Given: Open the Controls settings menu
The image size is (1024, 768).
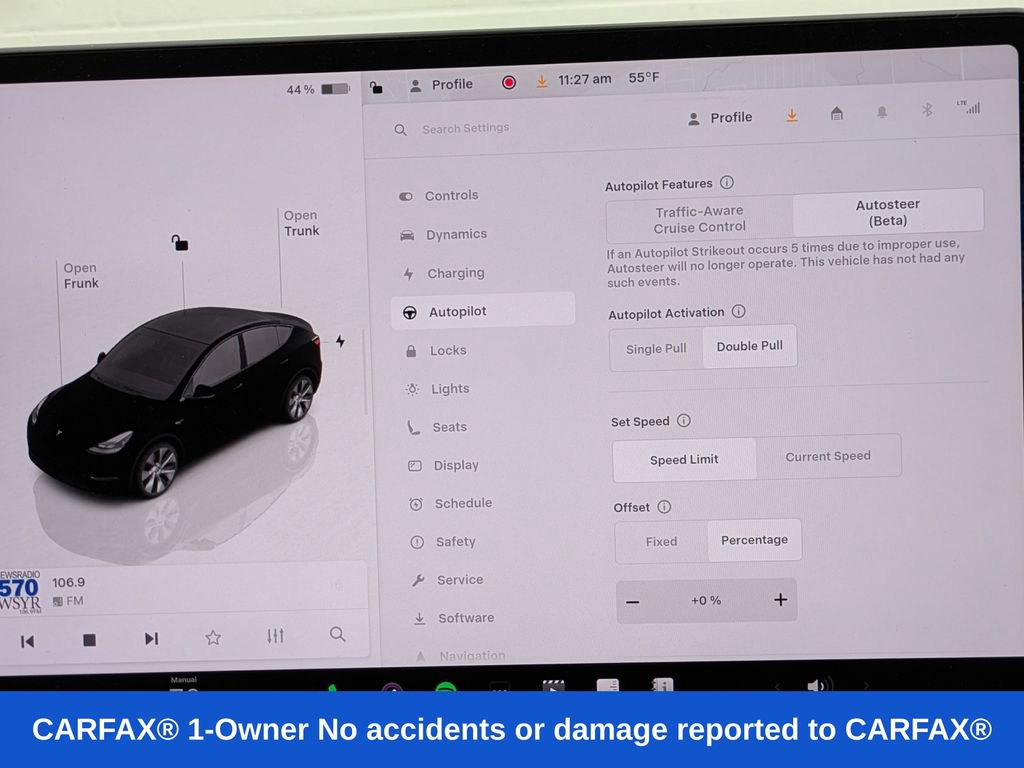Looking at the screenshot, I should click(x=451, y=195).
